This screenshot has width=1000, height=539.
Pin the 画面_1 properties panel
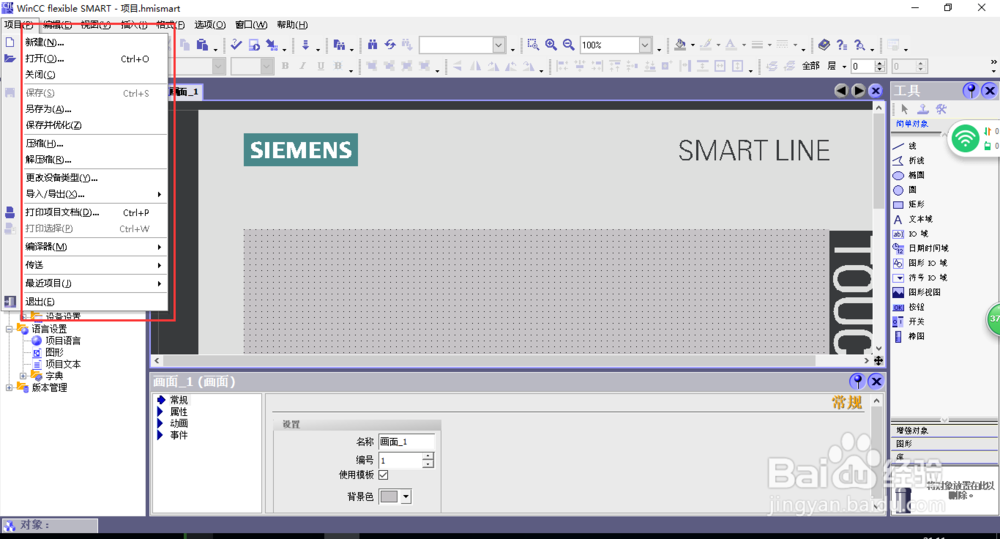click(857, 381)
